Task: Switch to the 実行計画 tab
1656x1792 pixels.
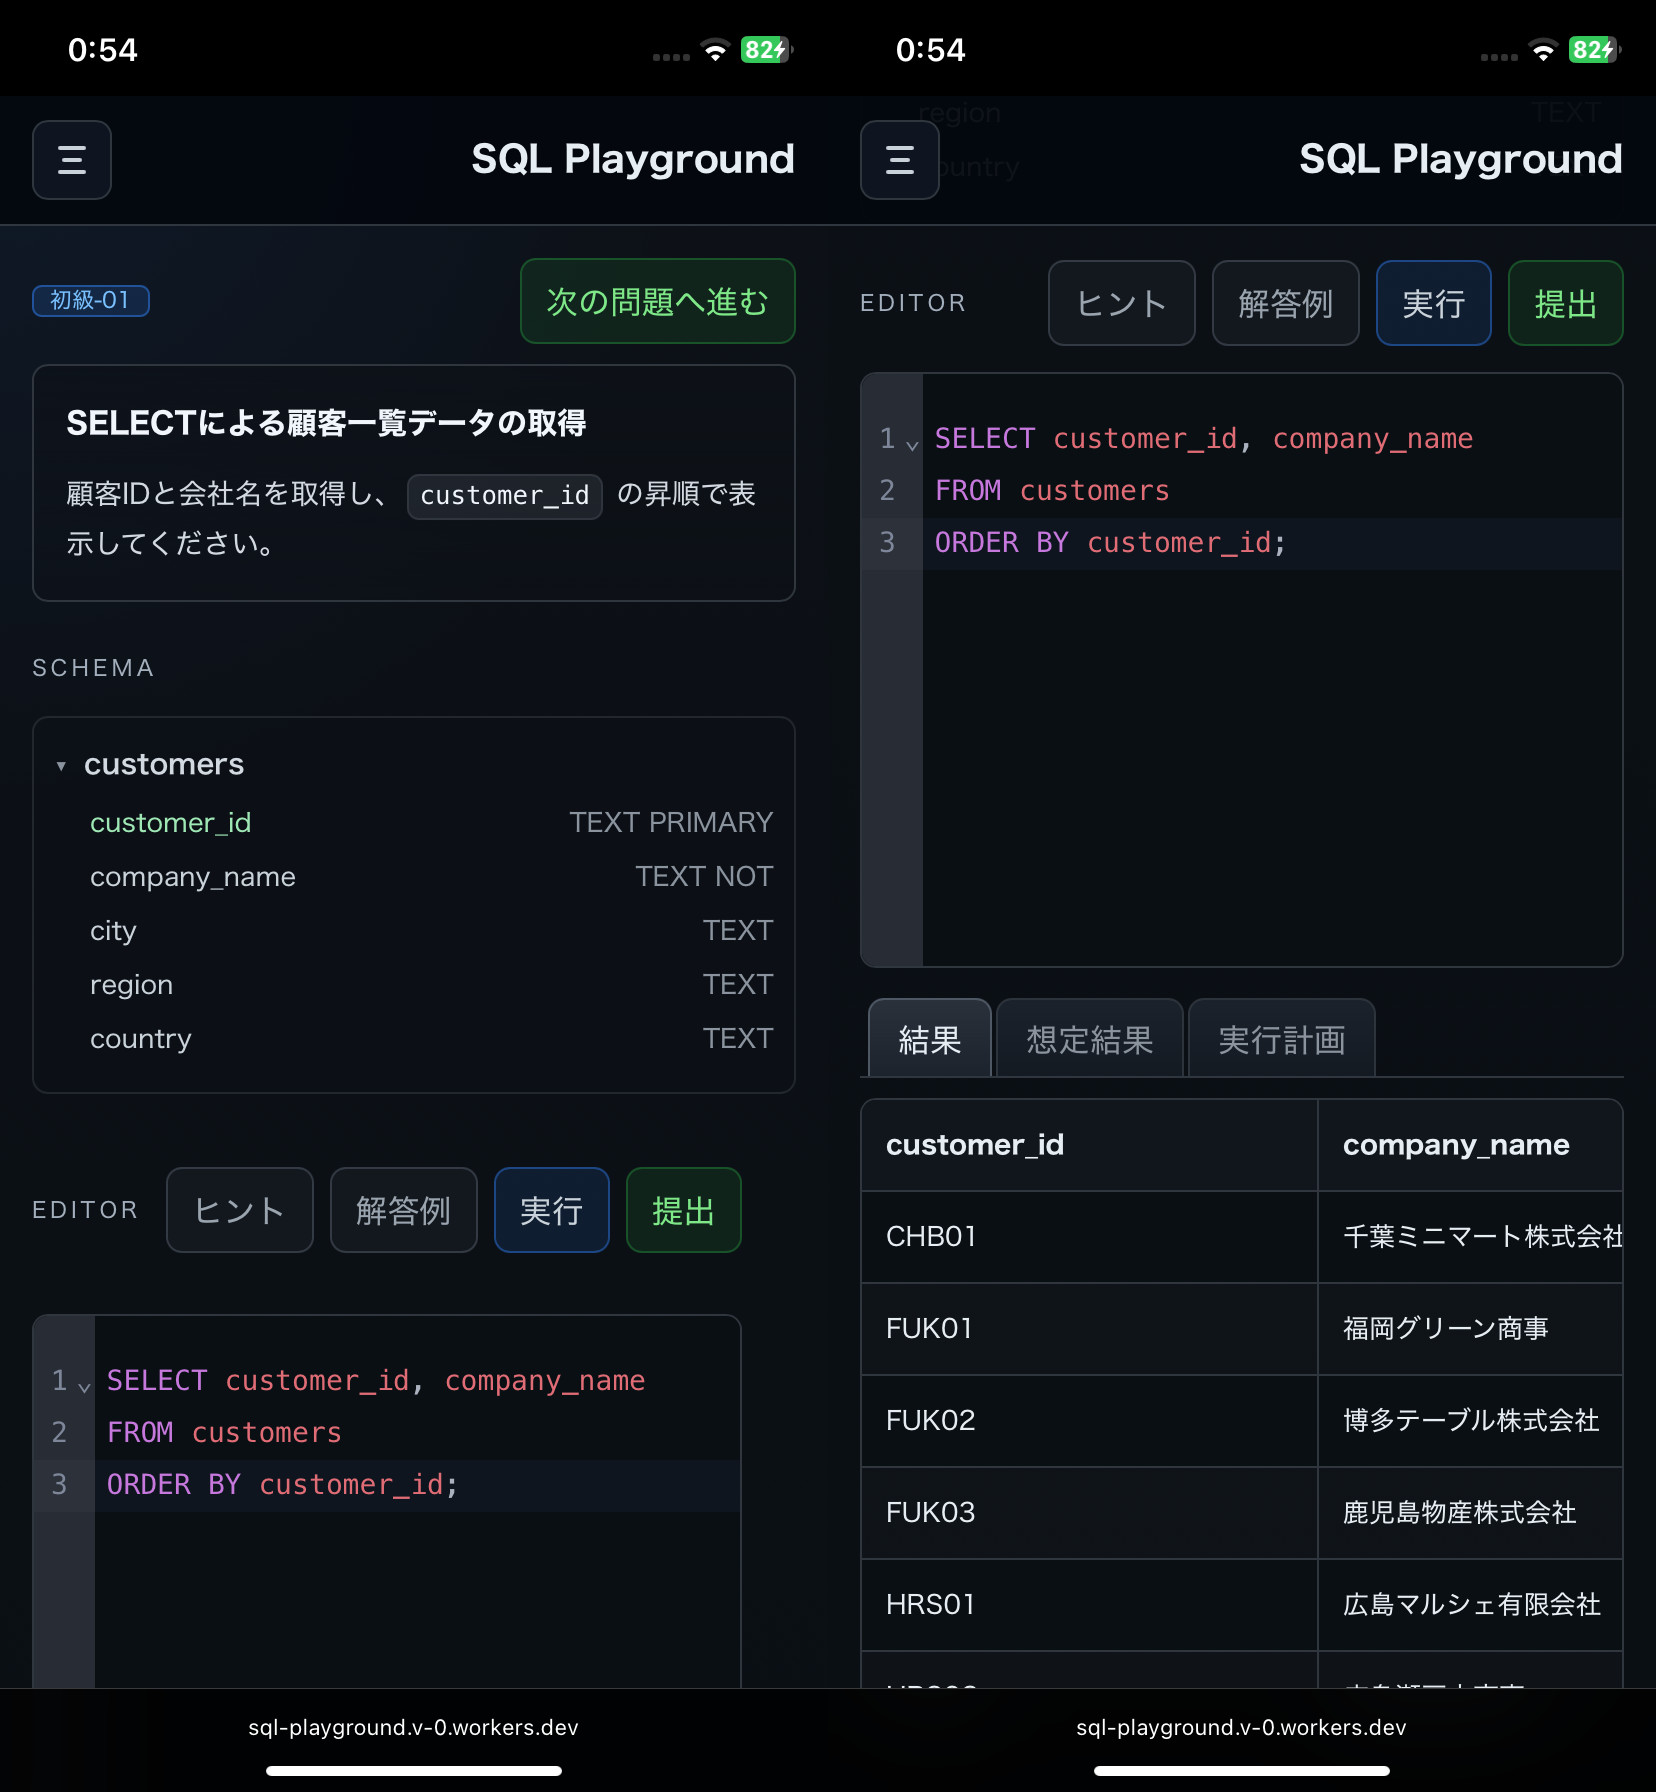Action: (1282, 1039)
